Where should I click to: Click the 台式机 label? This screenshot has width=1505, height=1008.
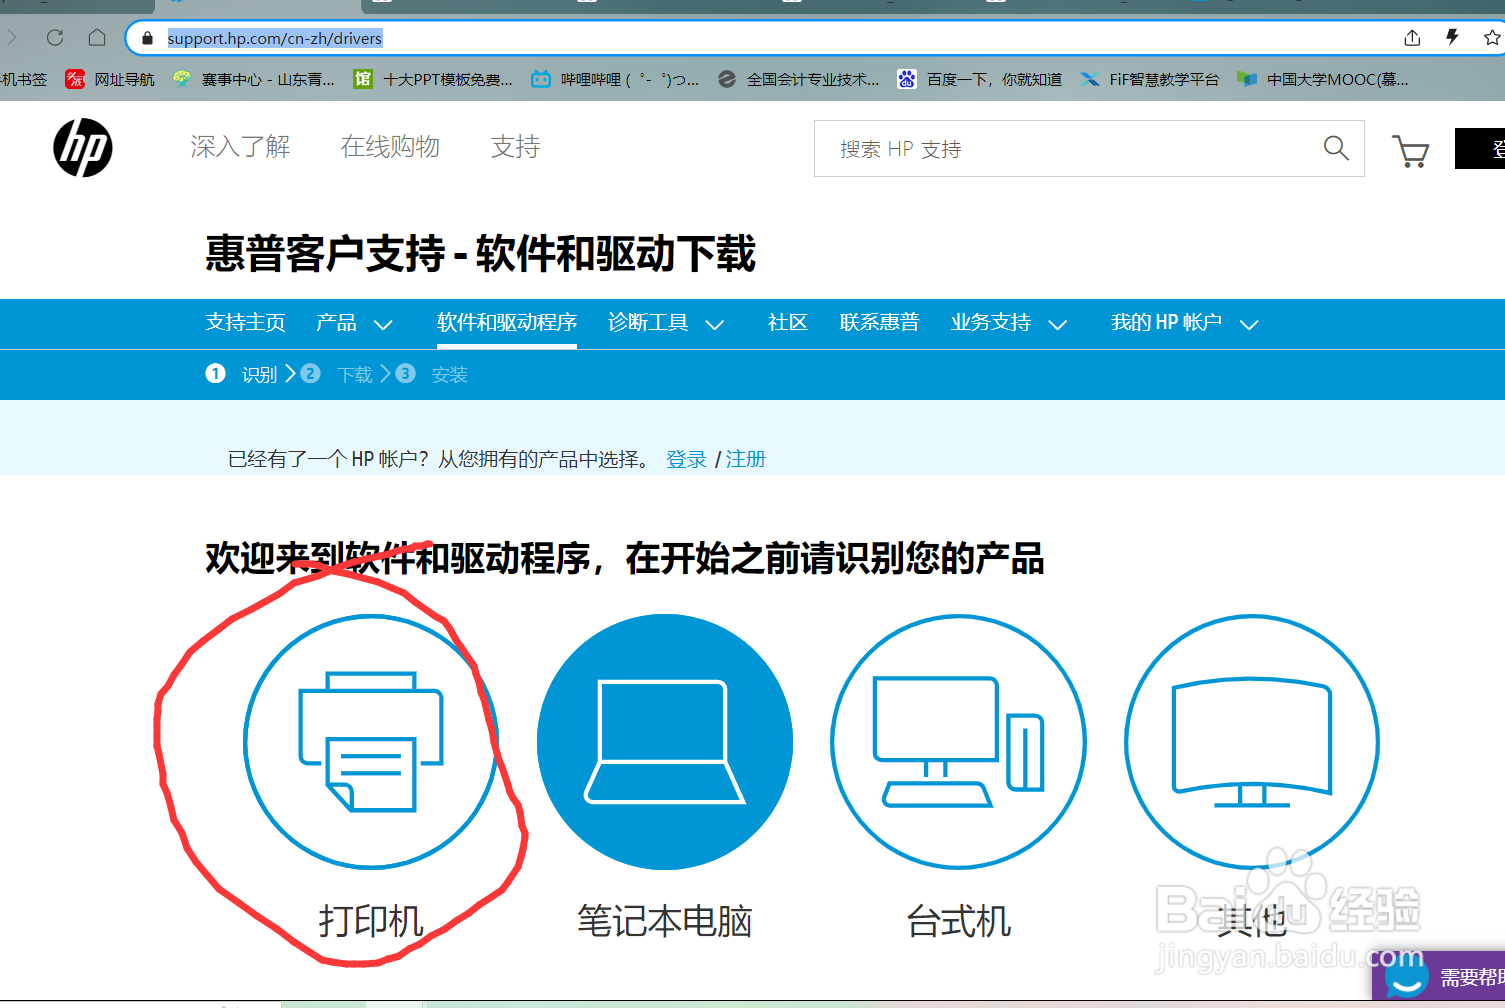pyautogui.click(x=958, y=921)
